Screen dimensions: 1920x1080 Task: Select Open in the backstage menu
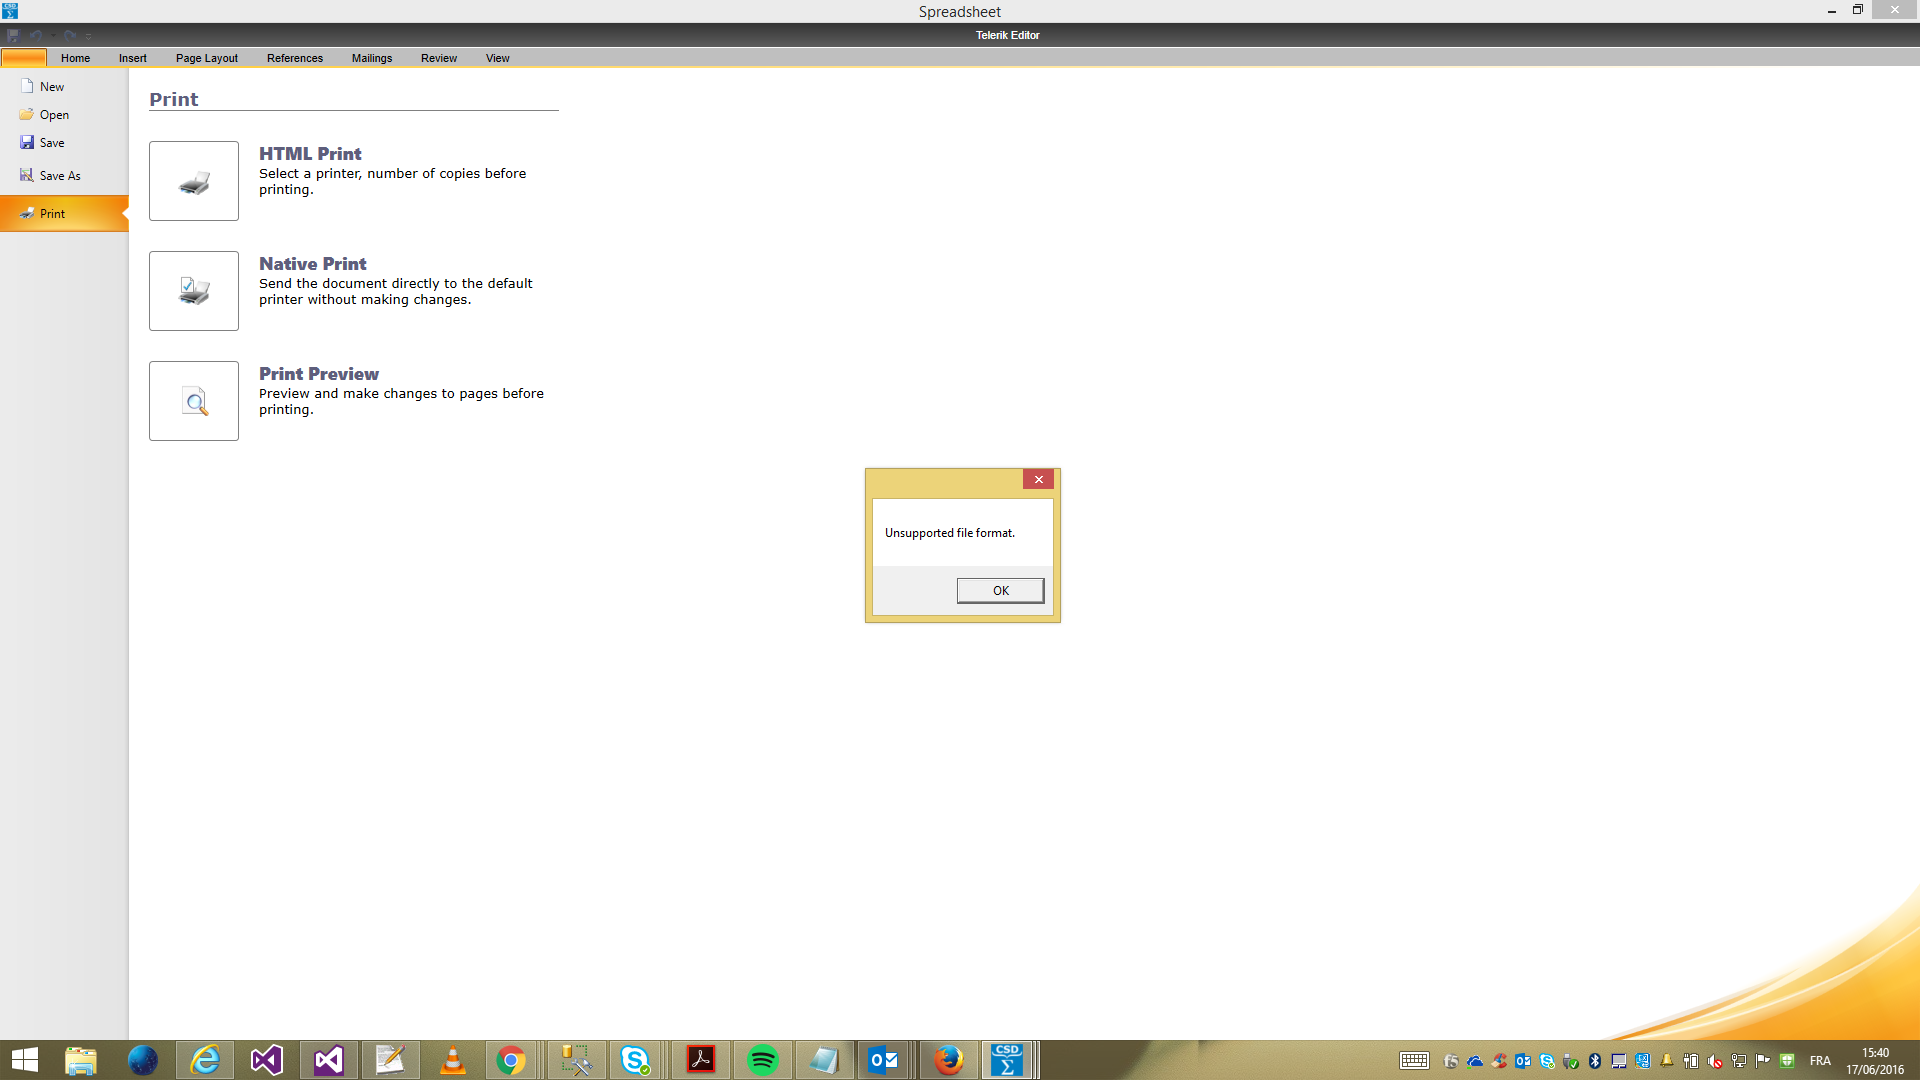click(x=53, y=115)
